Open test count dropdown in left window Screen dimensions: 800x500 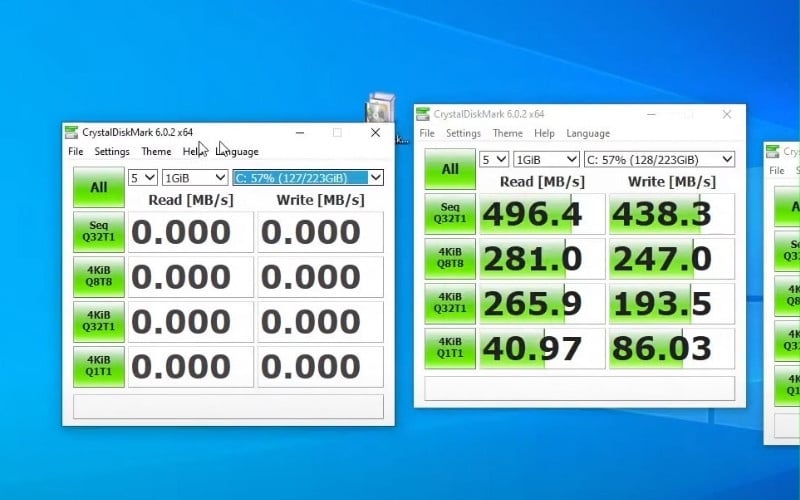(x=143, y=177)
